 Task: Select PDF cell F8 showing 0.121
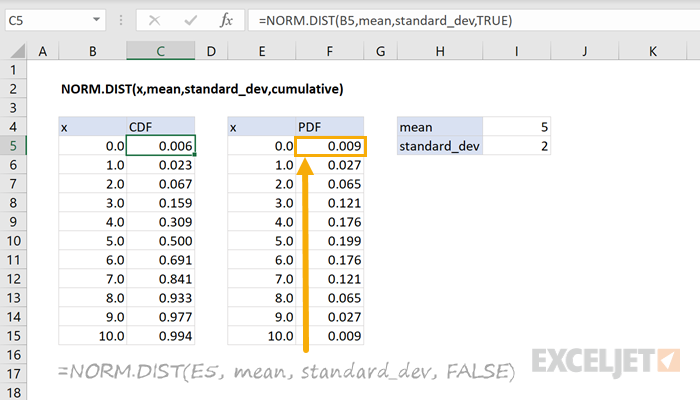[x=329, y=203]
